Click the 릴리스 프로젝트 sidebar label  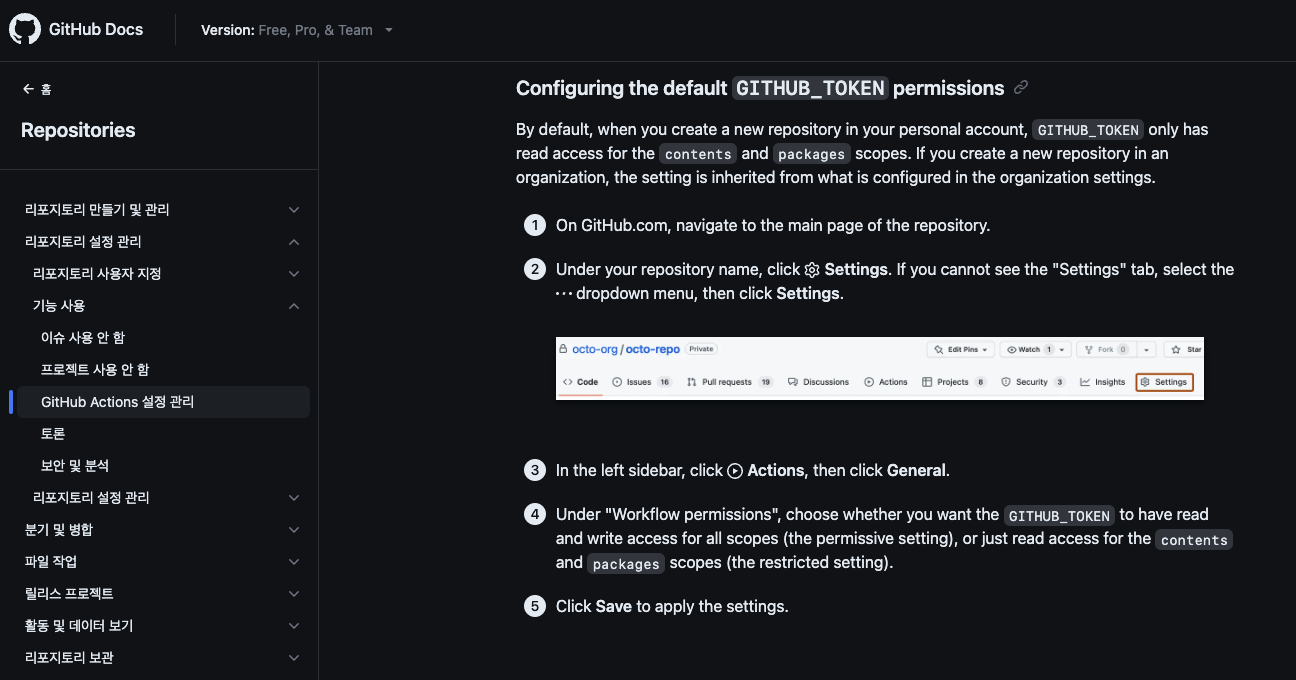[69, 594]
